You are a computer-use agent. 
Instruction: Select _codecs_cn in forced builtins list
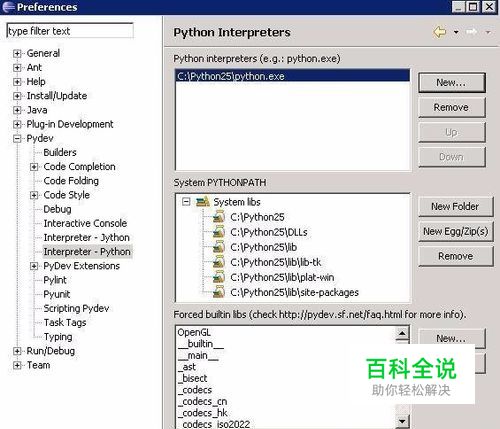tap(203, 401)
